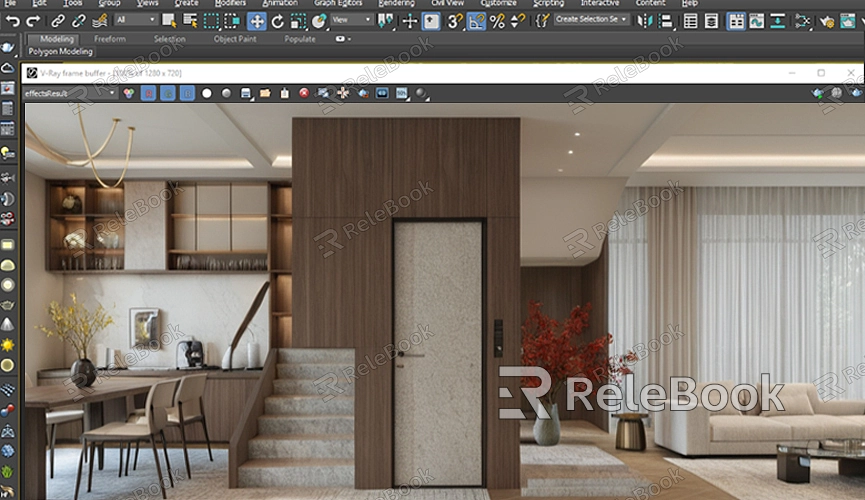Viewport: 865px width, 500px height.
Task: Click Track Mouse while rendering icon
Action: point(343,93)
